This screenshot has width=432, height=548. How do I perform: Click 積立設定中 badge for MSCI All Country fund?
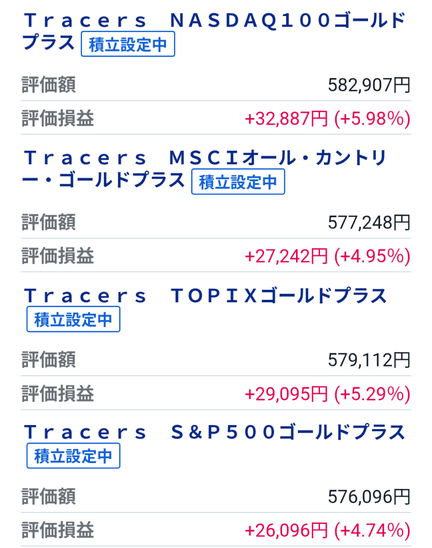[238, 182]
